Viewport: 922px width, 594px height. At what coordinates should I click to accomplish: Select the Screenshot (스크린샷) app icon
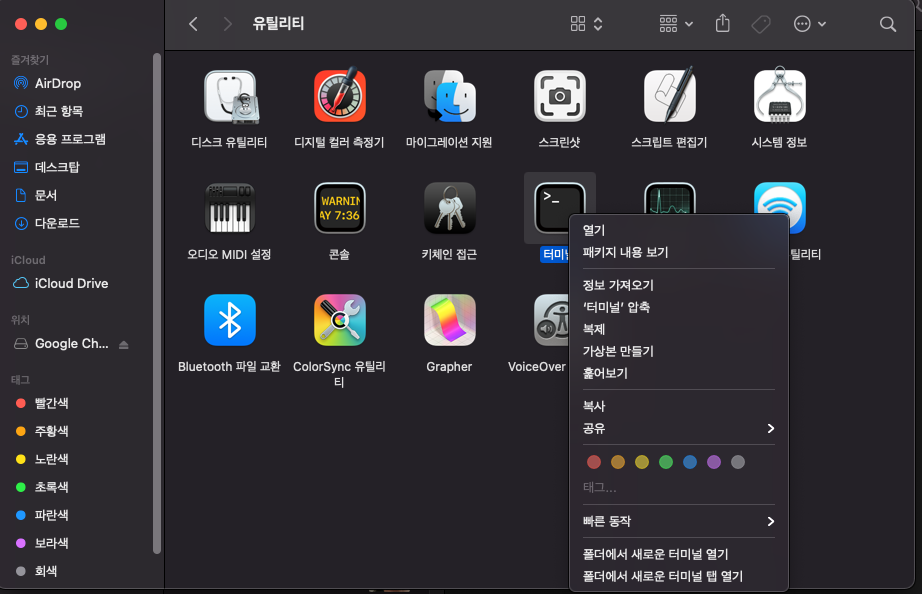[x=560, y=96]
